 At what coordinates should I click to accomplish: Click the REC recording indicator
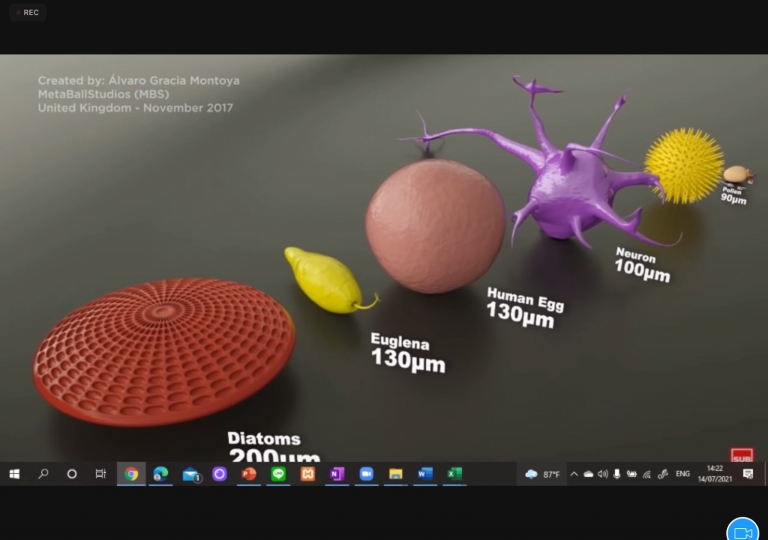27,12
